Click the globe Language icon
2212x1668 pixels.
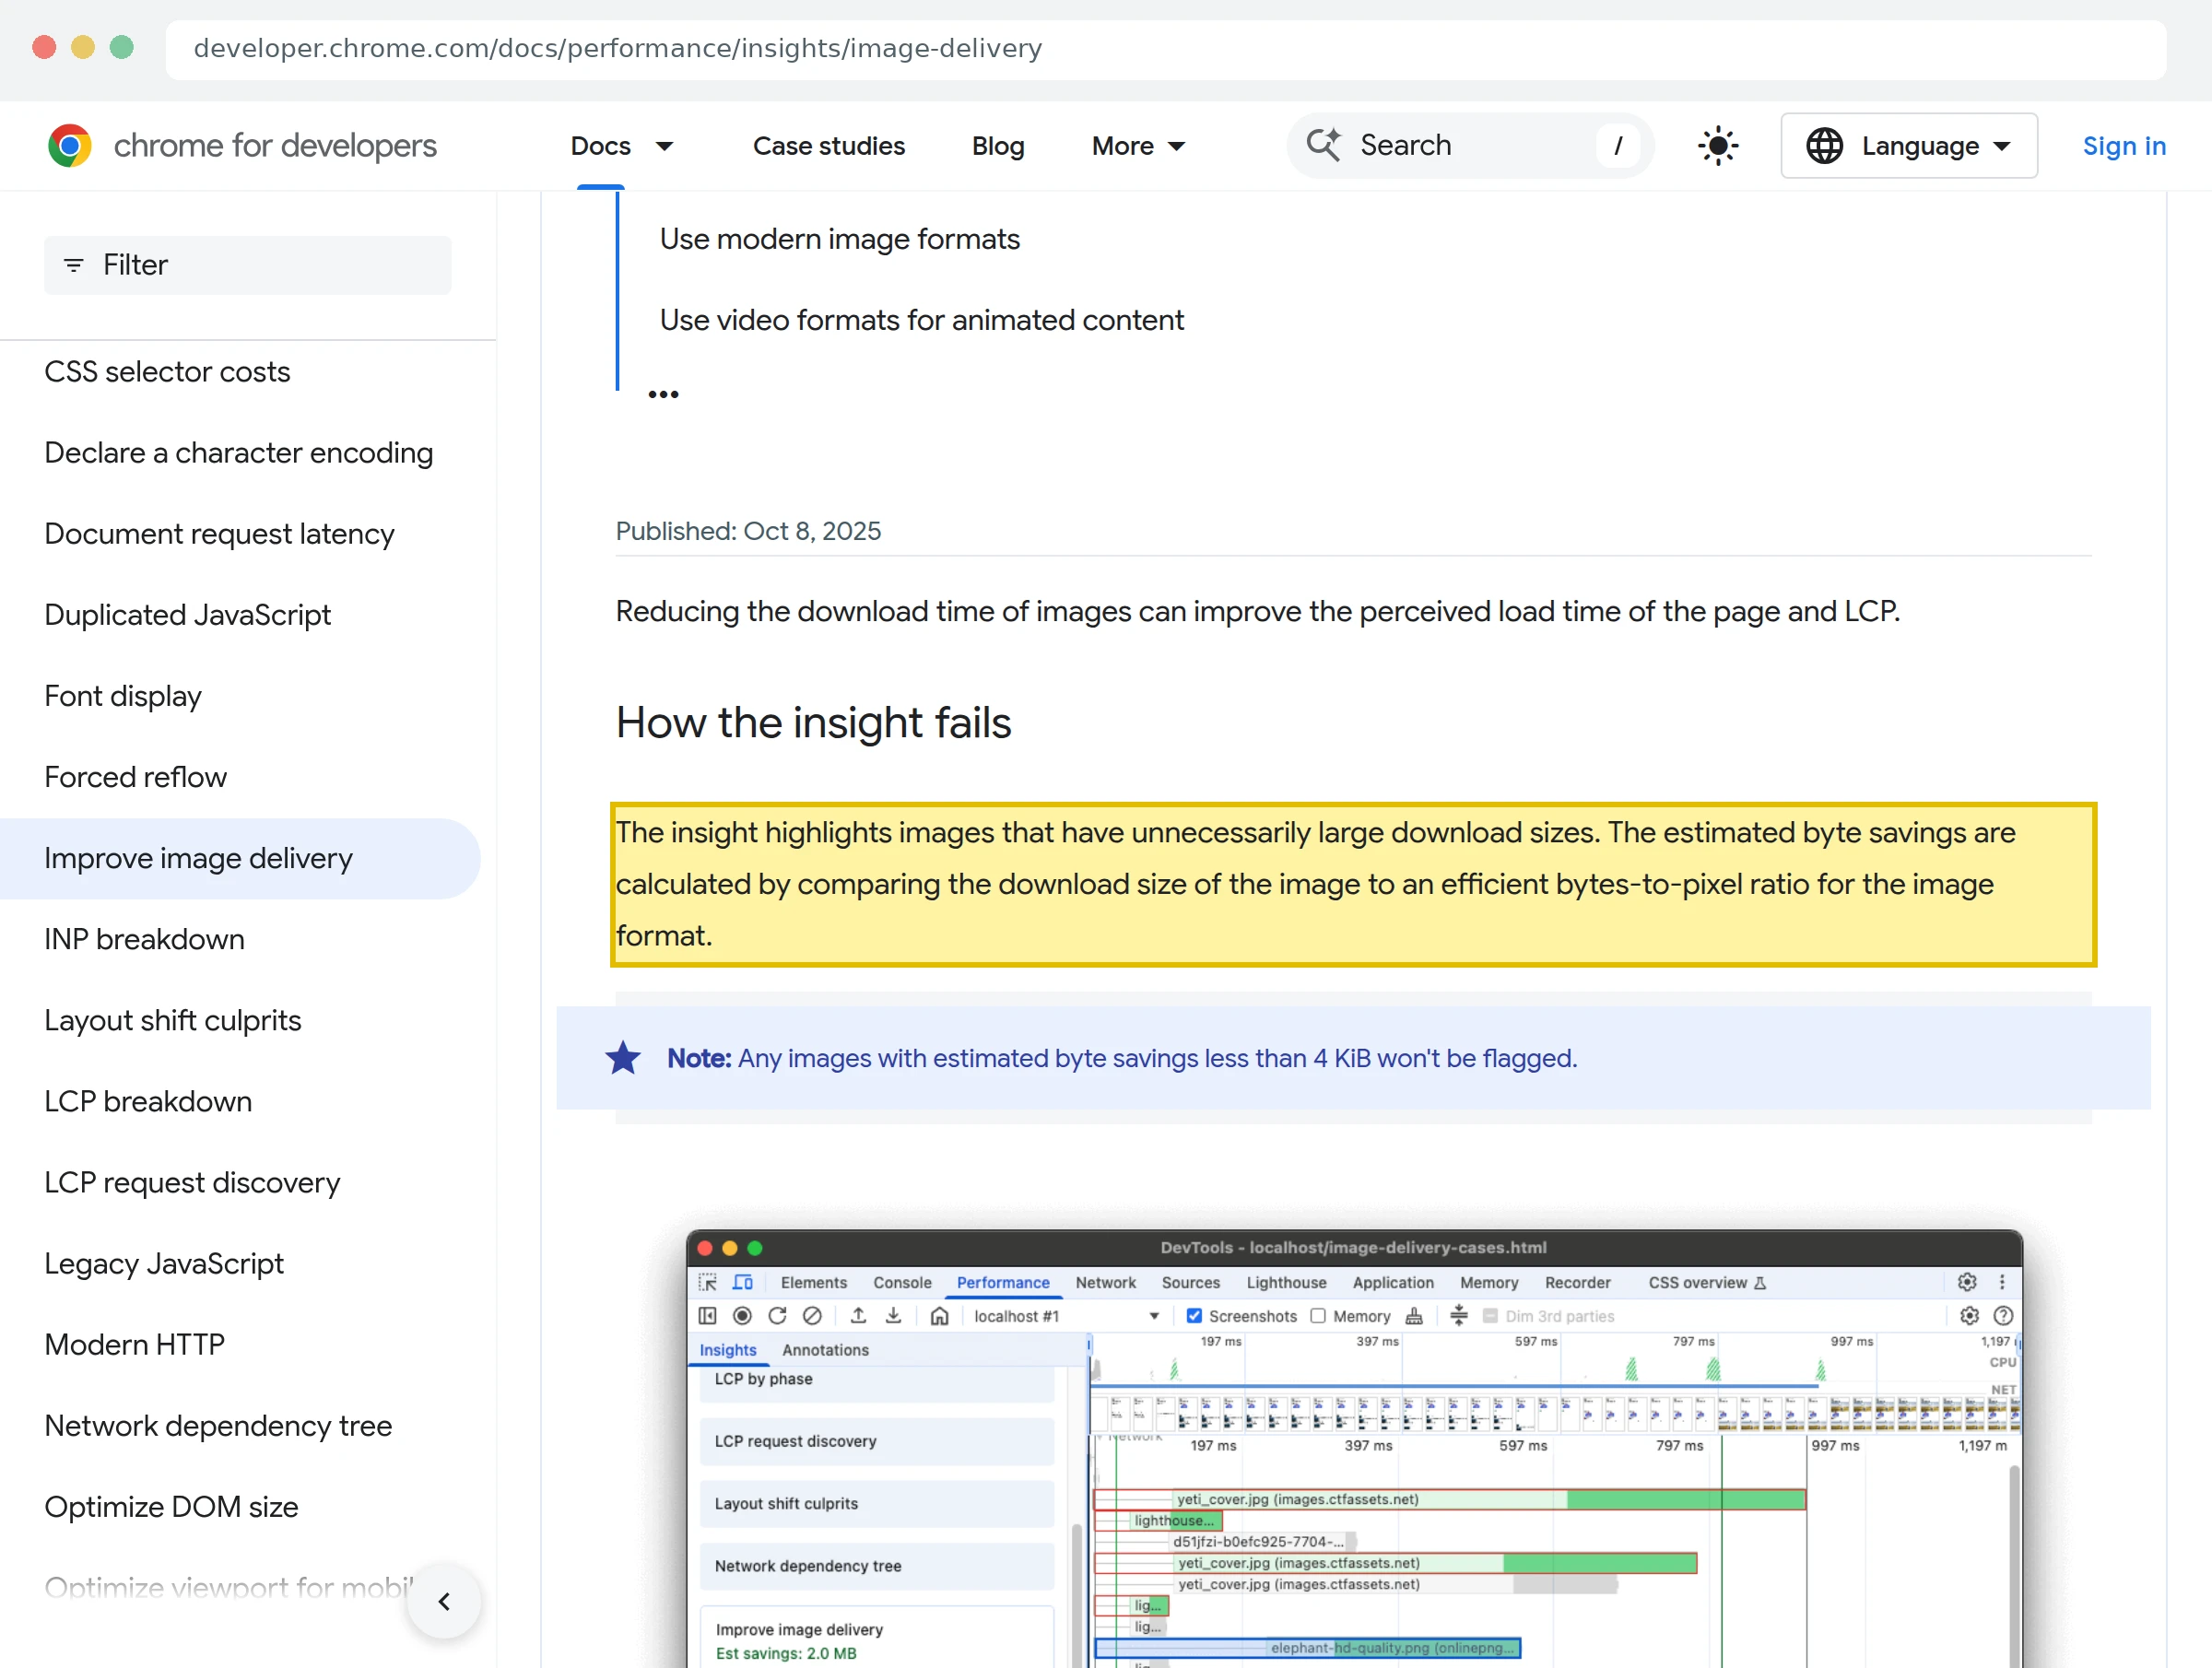(1824, 146)
